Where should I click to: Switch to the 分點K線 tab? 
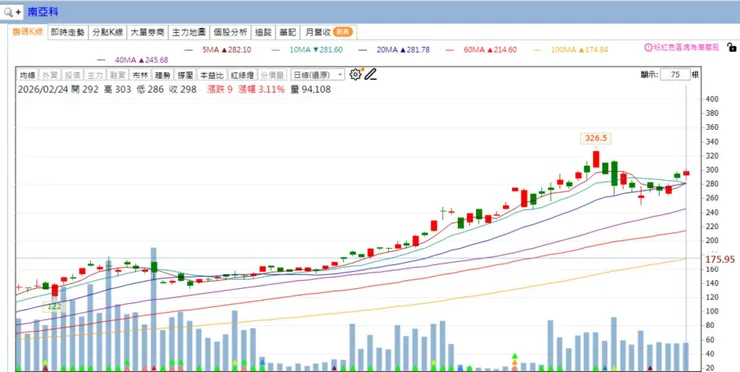108,33
